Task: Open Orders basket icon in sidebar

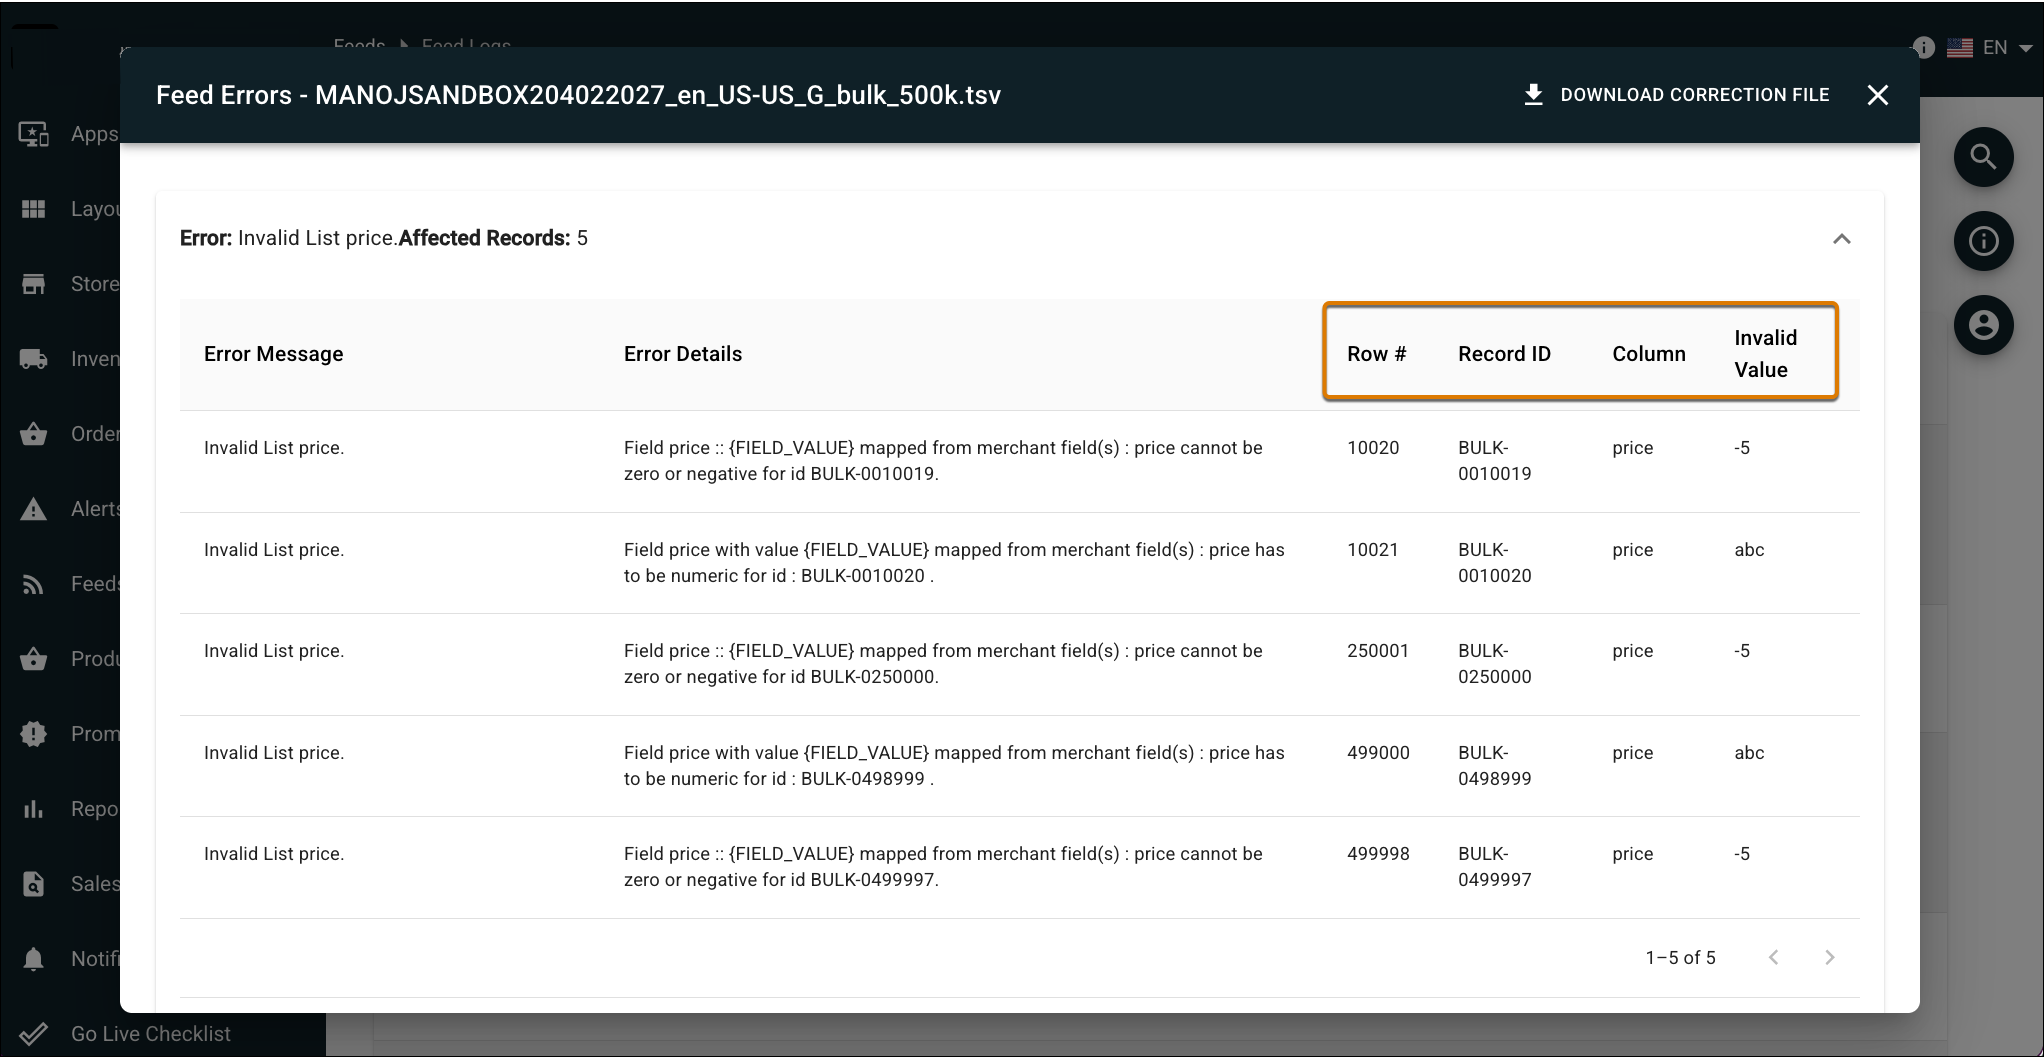Action: pyautogui.click(x=34, y=434)
